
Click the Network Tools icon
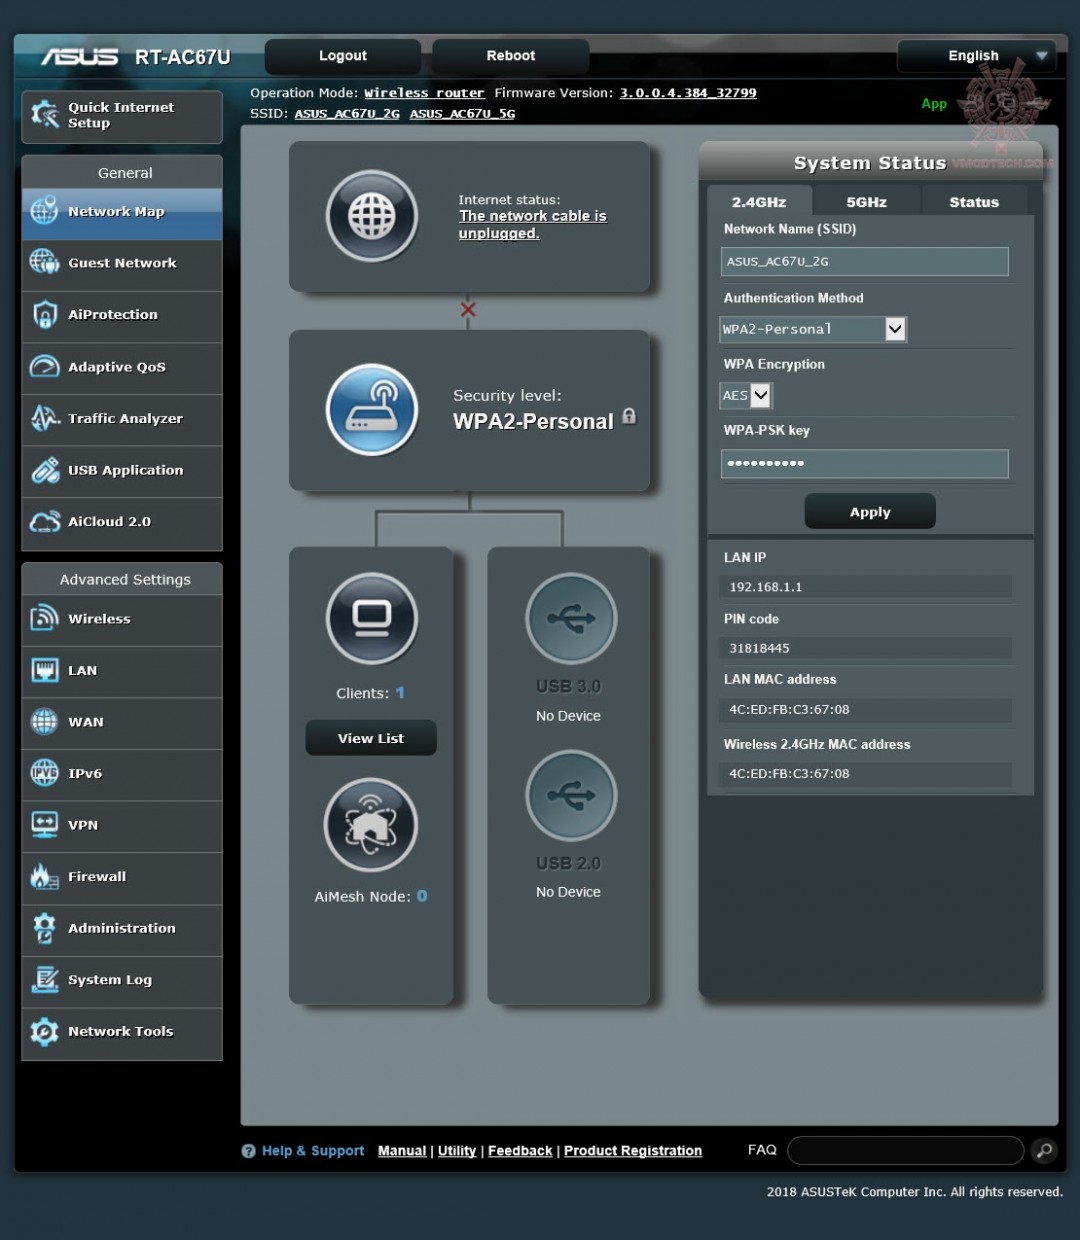coord(45,1031)
